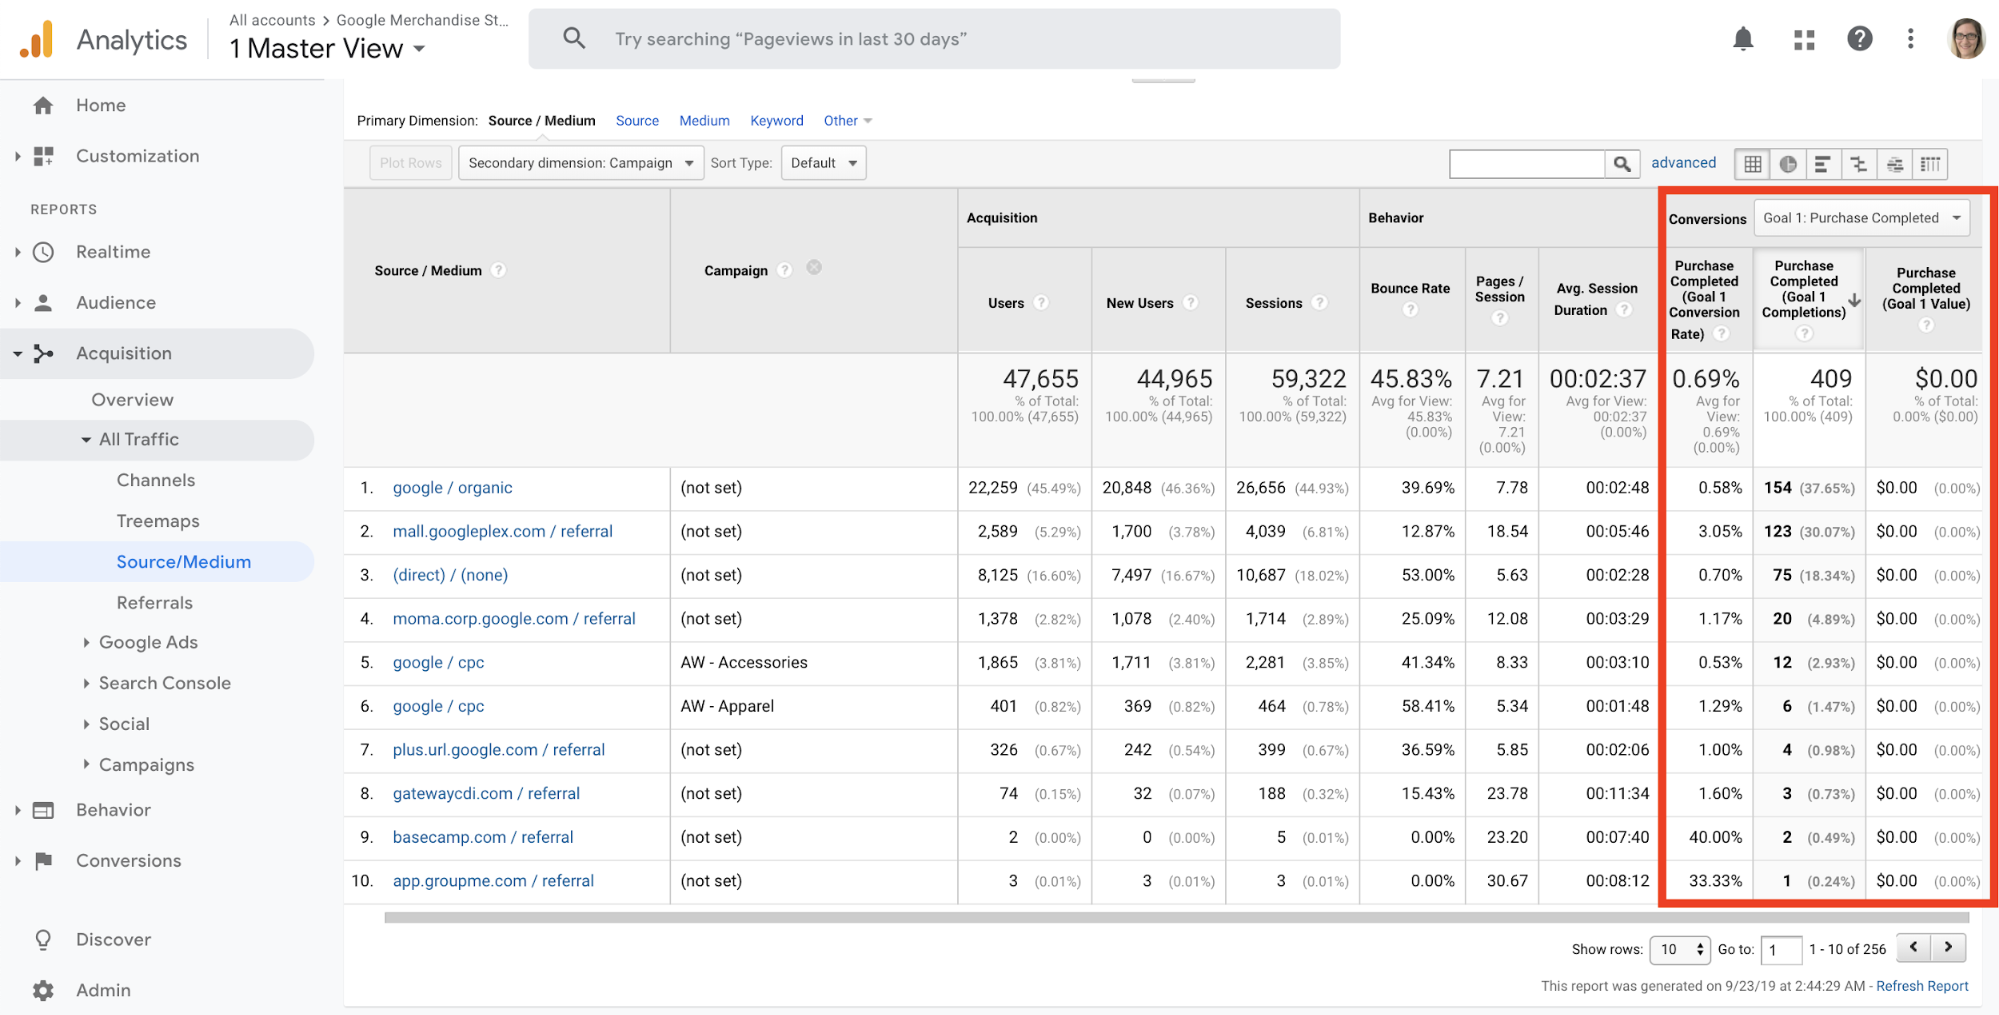
Task: Expand the Customization sidebar section
Action: (18, 156)
